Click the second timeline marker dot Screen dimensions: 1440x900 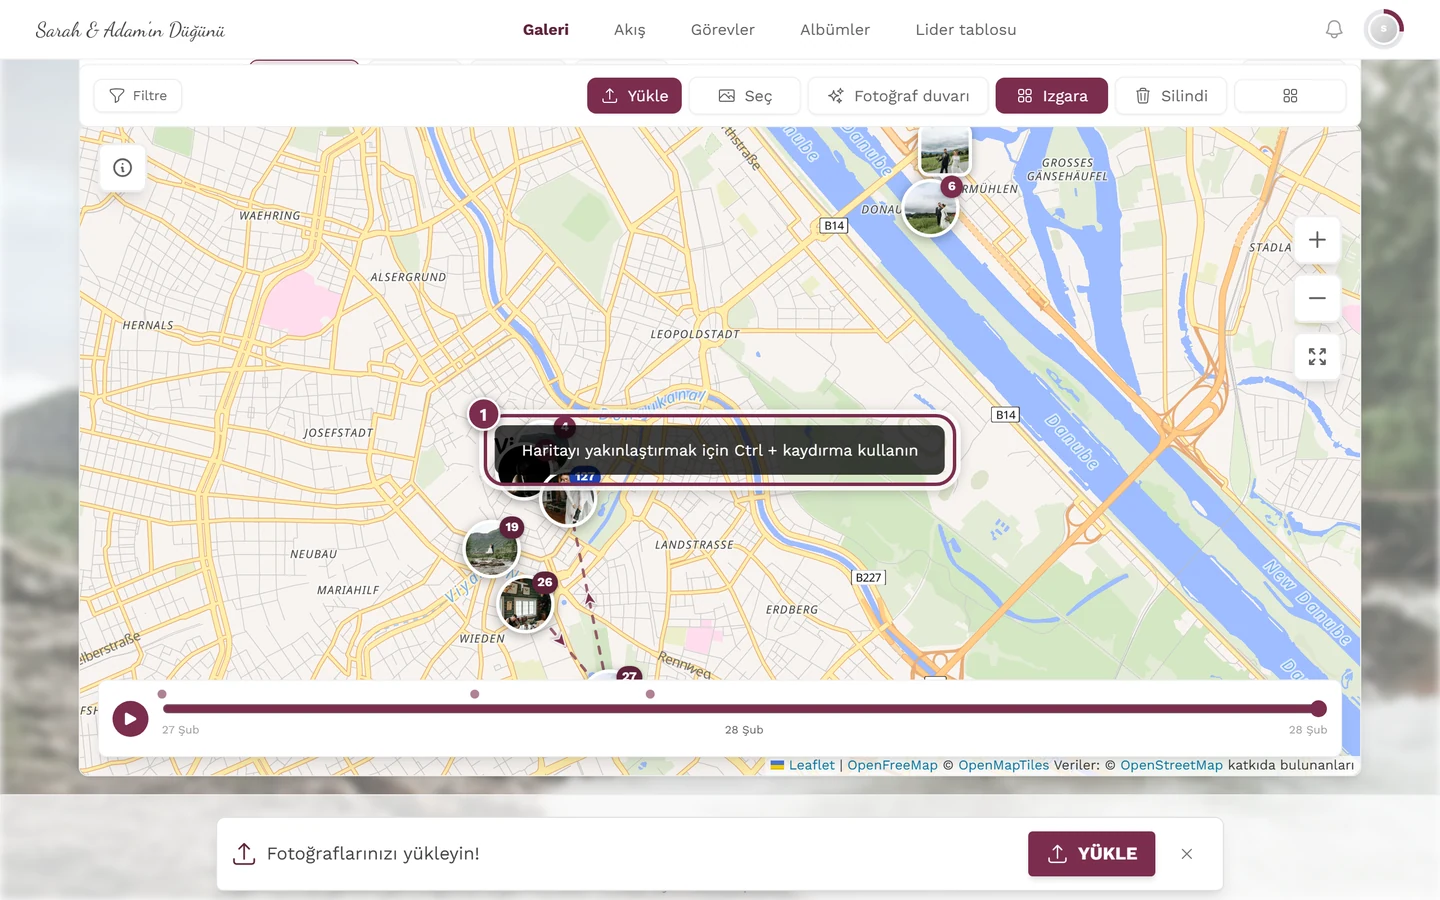(475, 694)
